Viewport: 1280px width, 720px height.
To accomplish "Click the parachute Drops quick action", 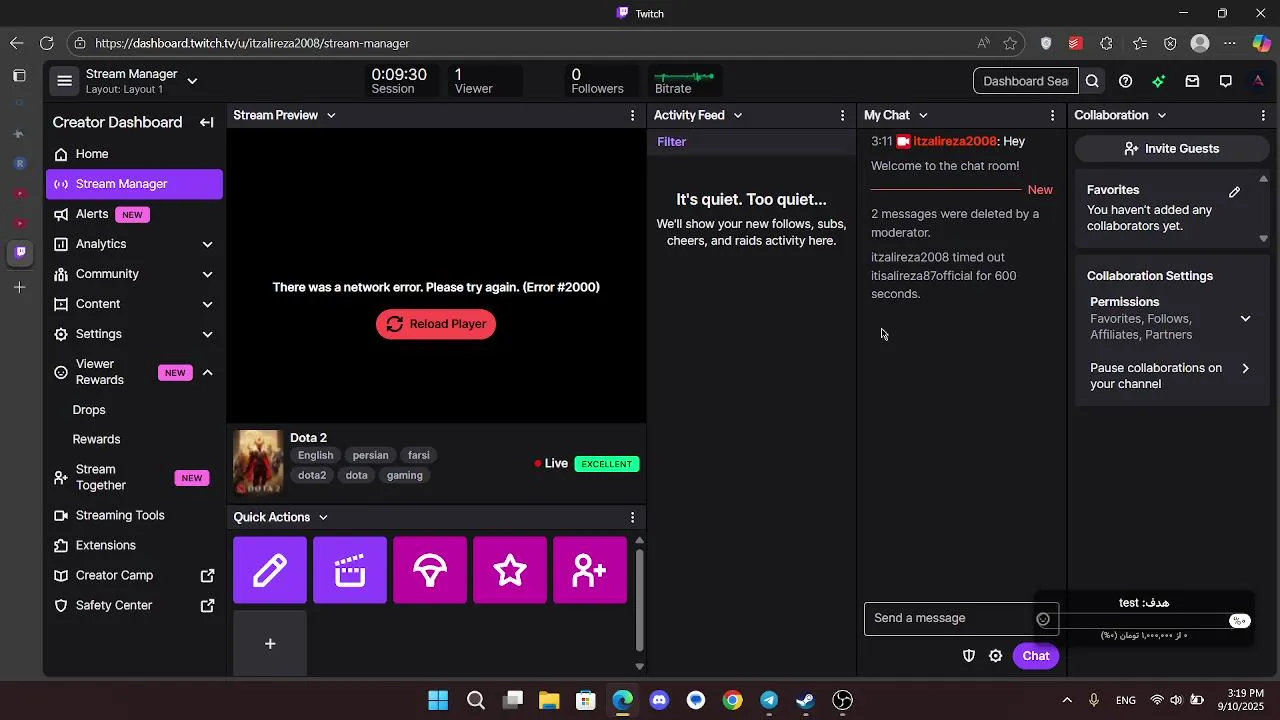I will (430, 570).
